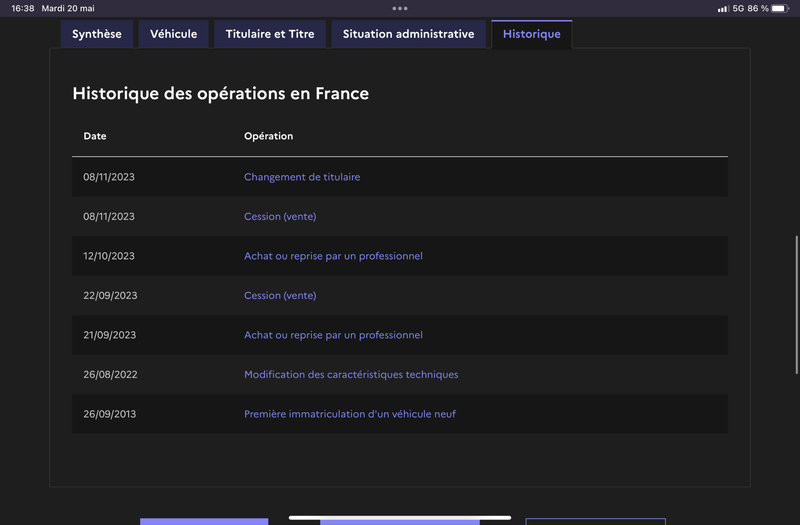The image size is (800, 525).
Task: Open Achat ou reprise dated 21/09/2023
Action: click(x=333, y=335)
